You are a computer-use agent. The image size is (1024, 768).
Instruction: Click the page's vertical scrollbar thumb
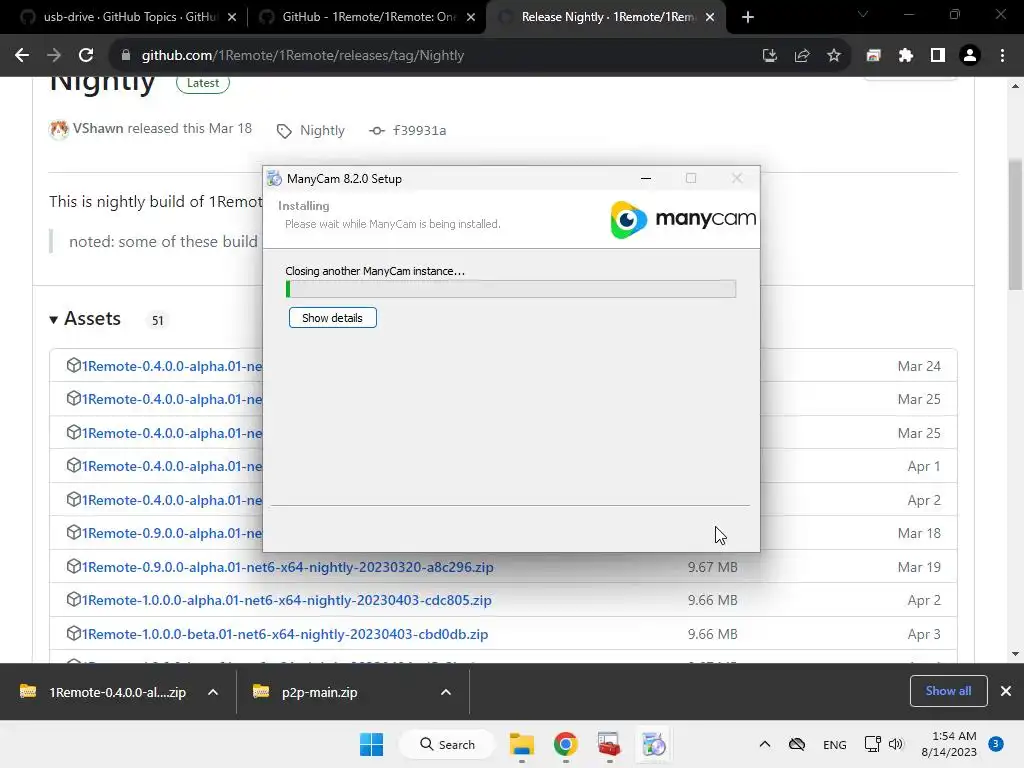[1015, 225]
